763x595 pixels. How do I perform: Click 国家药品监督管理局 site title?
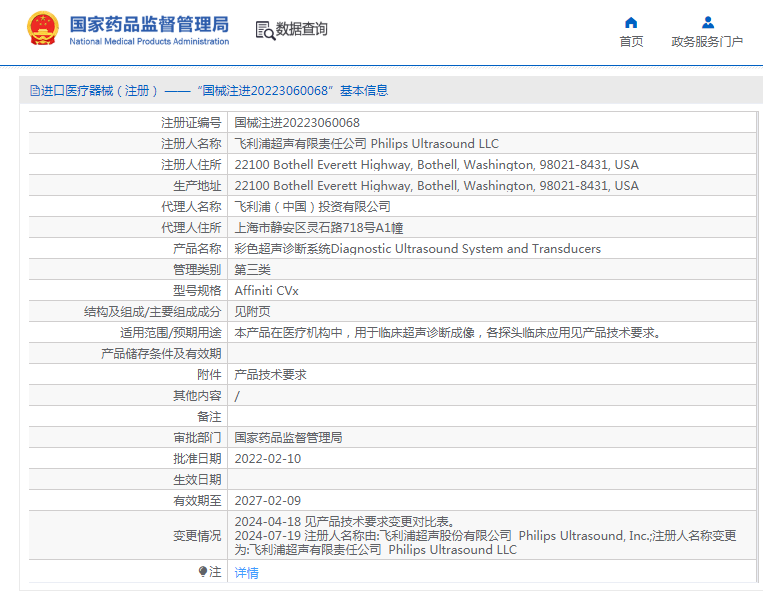[x=149, y=23]
